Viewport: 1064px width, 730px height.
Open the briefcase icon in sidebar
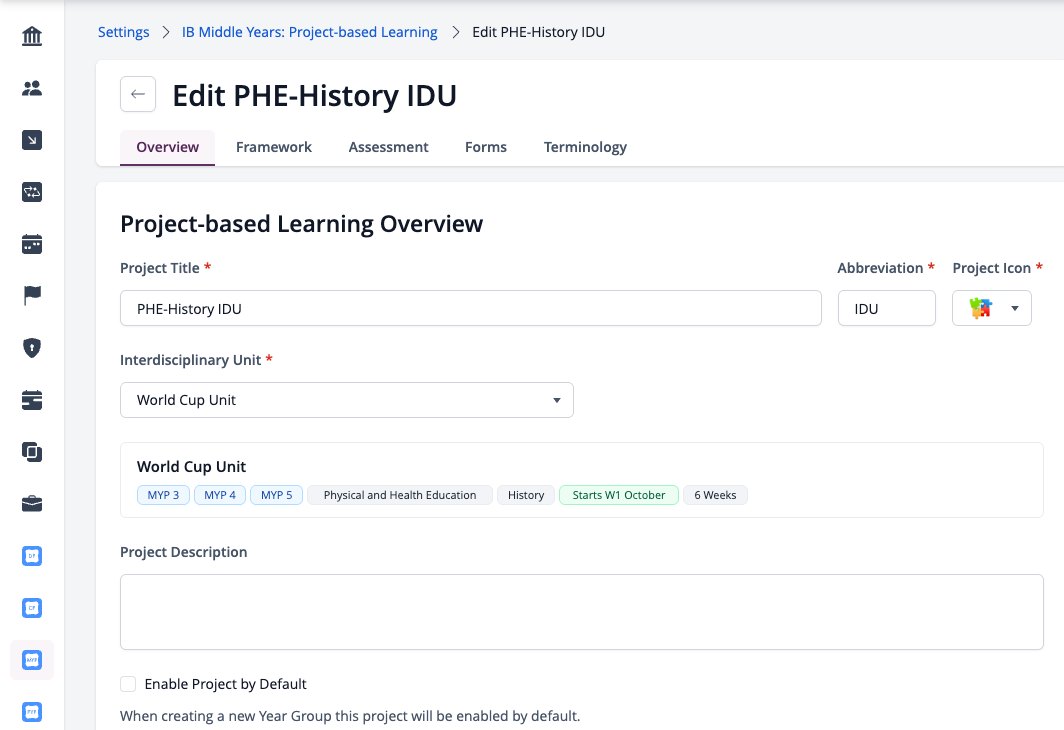click(x=32, y=504)
